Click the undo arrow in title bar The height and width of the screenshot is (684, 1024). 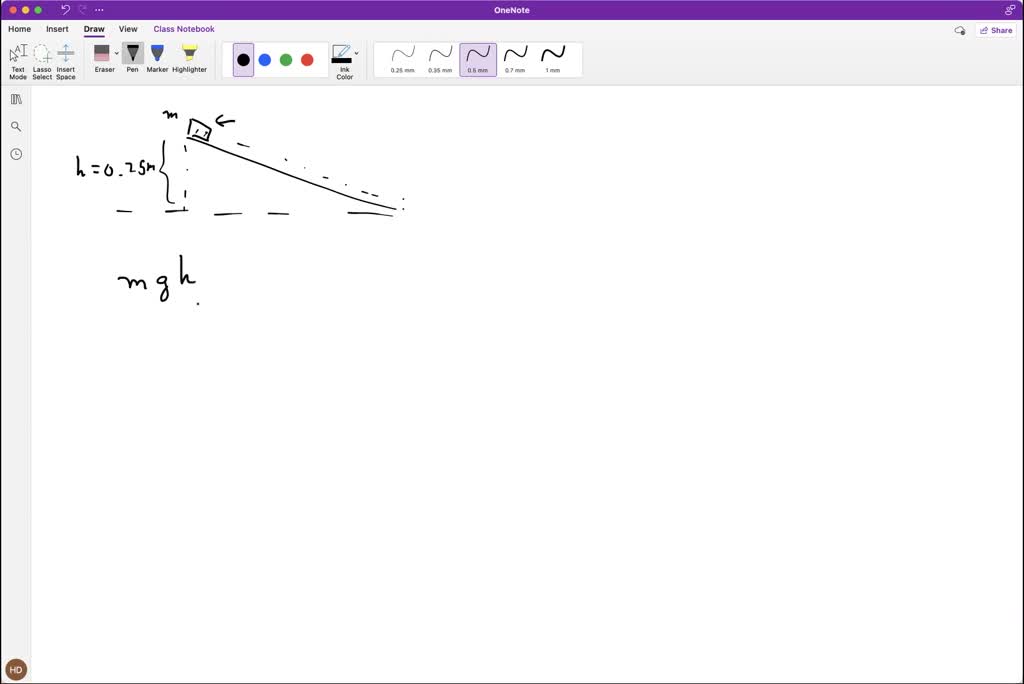[66, 10]
